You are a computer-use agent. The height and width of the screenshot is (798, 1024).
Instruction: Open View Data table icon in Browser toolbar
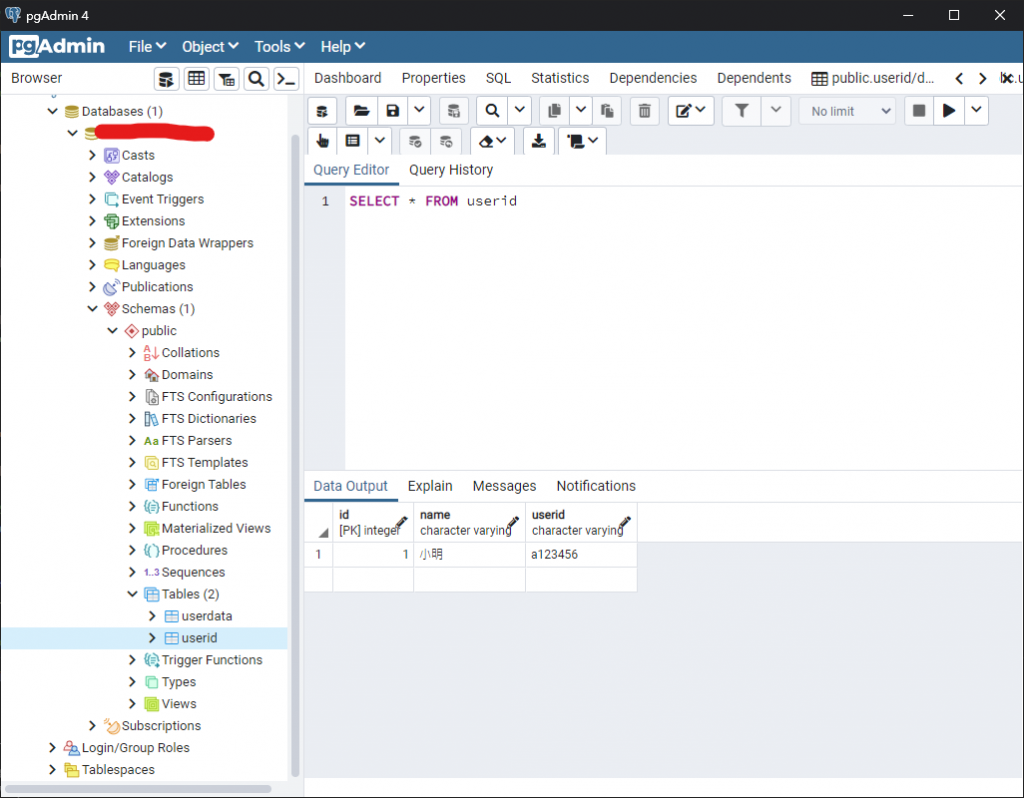(196, 79)
